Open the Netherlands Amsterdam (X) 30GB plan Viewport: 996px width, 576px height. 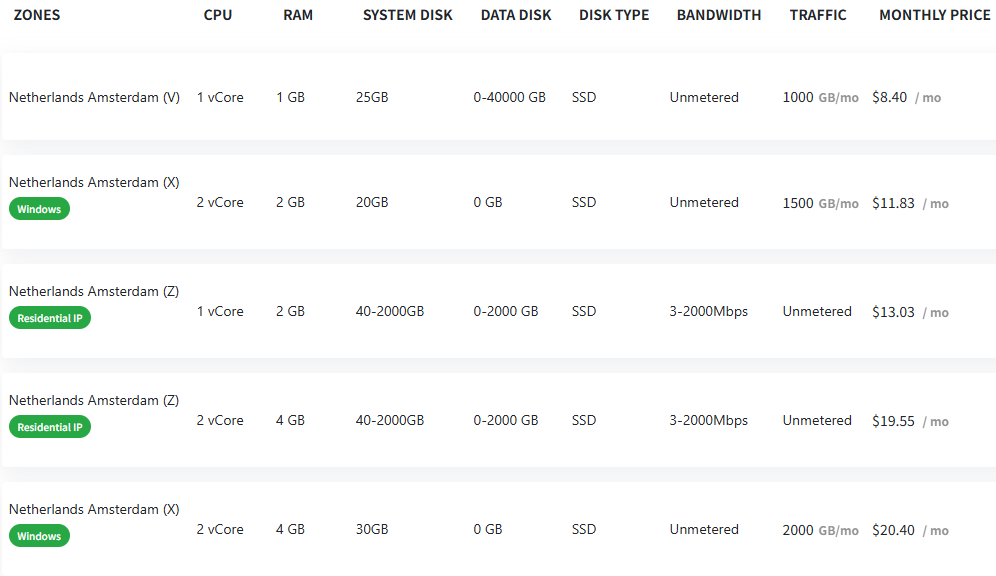[x=499, y=529]
